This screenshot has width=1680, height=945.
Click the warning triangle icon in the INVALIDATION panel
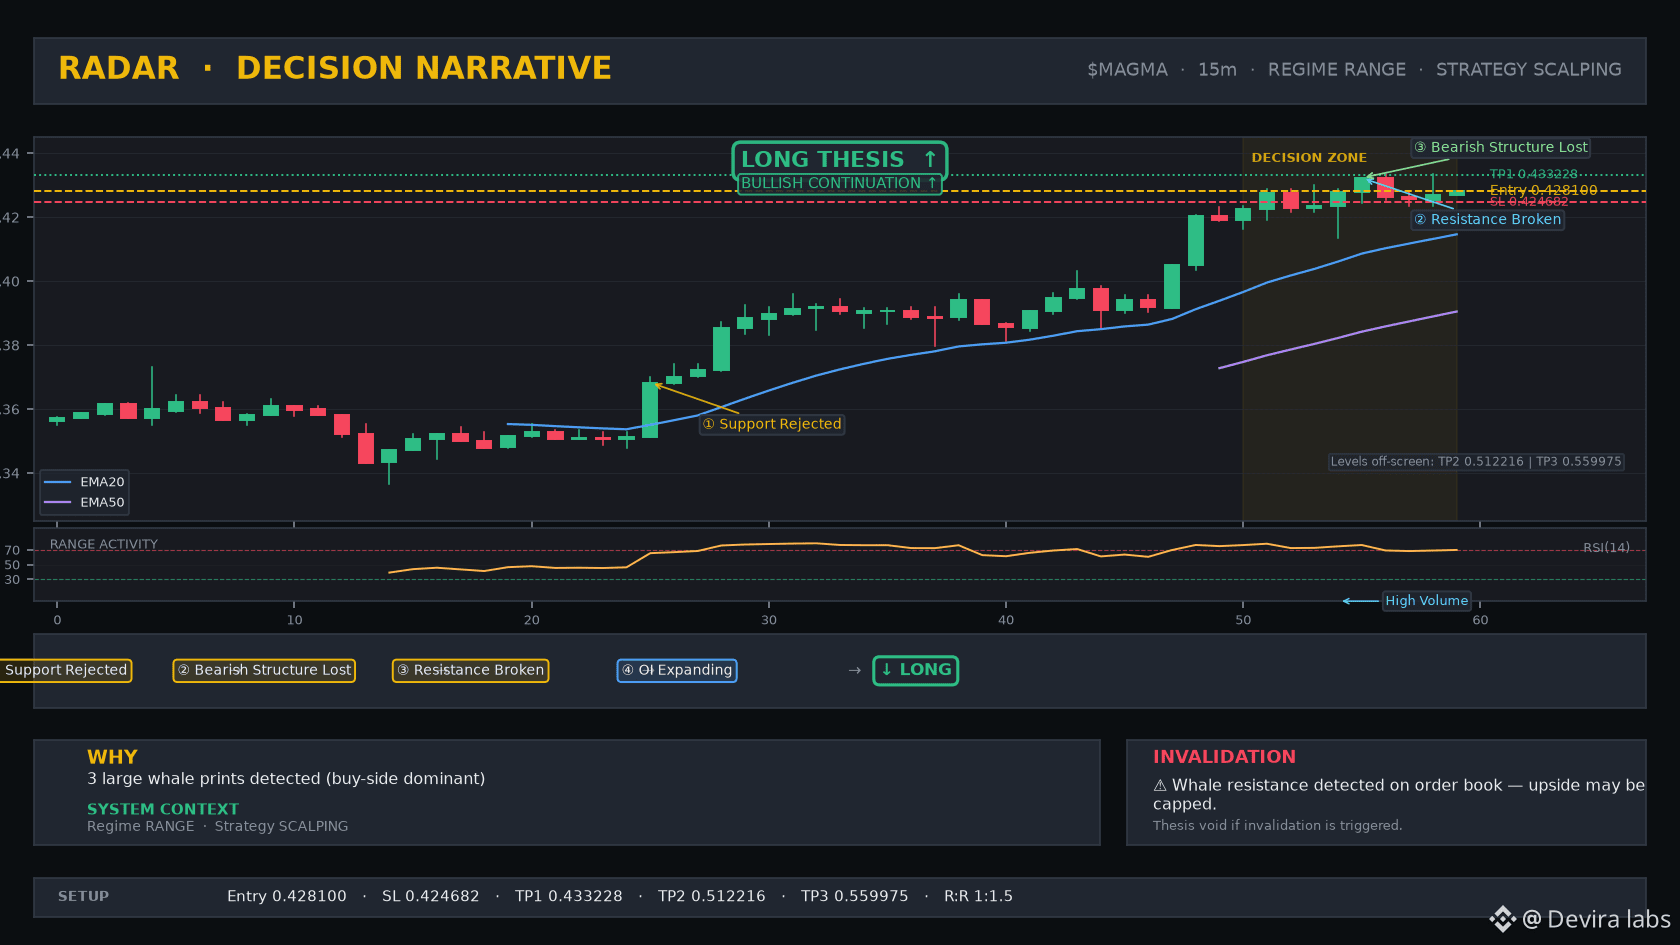(x=1160, y=786)
